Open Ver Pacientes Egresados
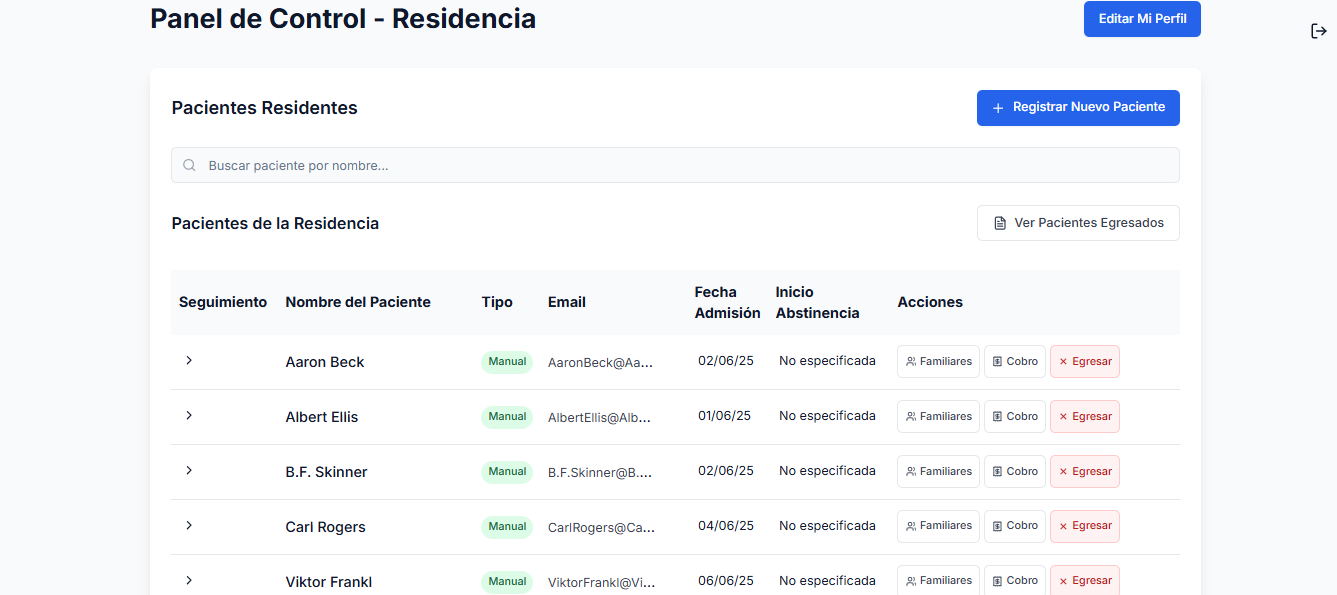Image resolution: width=1337 pixels, height=595 pixels. [x=1078, y=223]
